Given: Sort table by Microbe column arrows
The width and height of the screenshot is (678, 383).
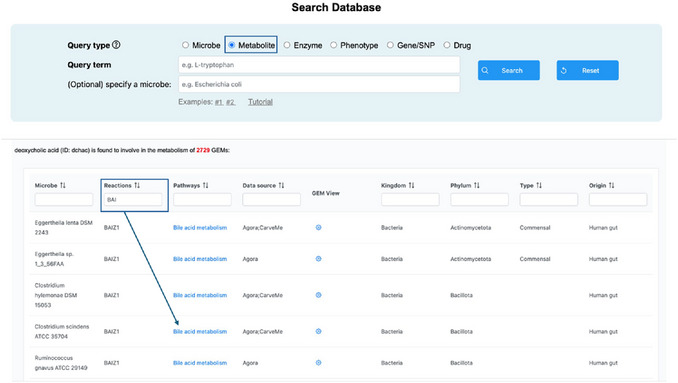Looking at the screenshot, I should point(63,185).
